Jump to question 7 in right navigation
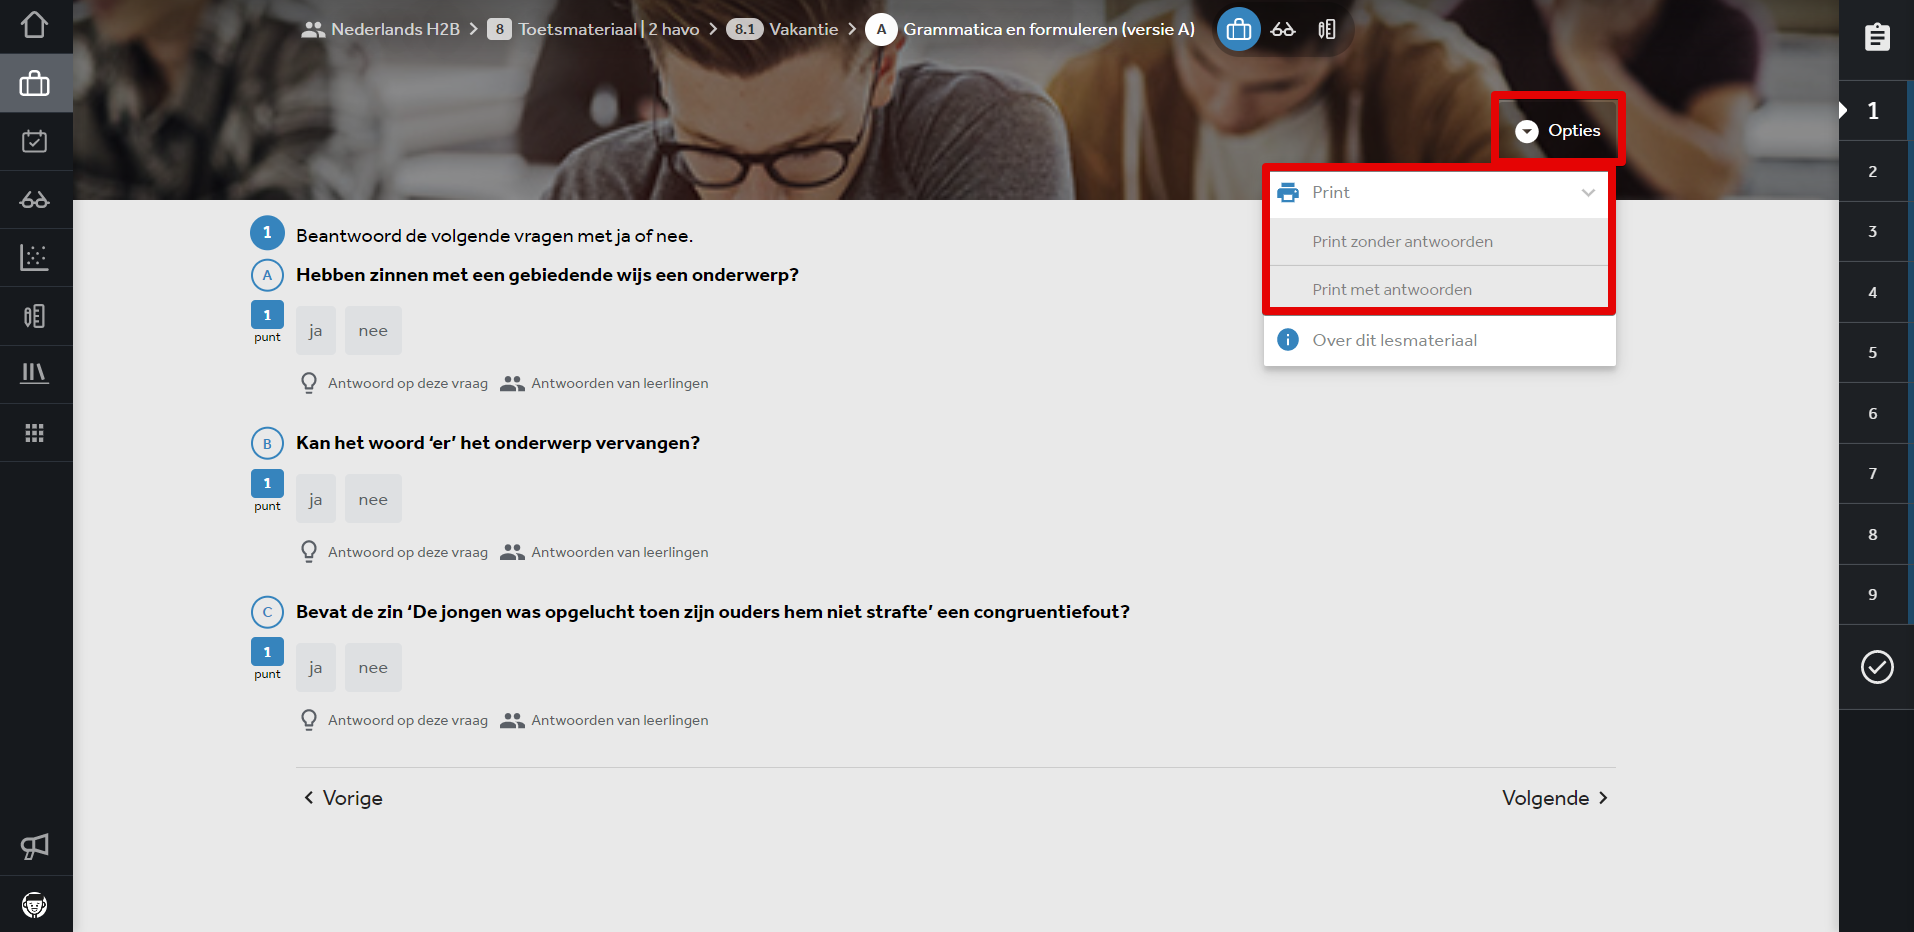 (1873, 473)
